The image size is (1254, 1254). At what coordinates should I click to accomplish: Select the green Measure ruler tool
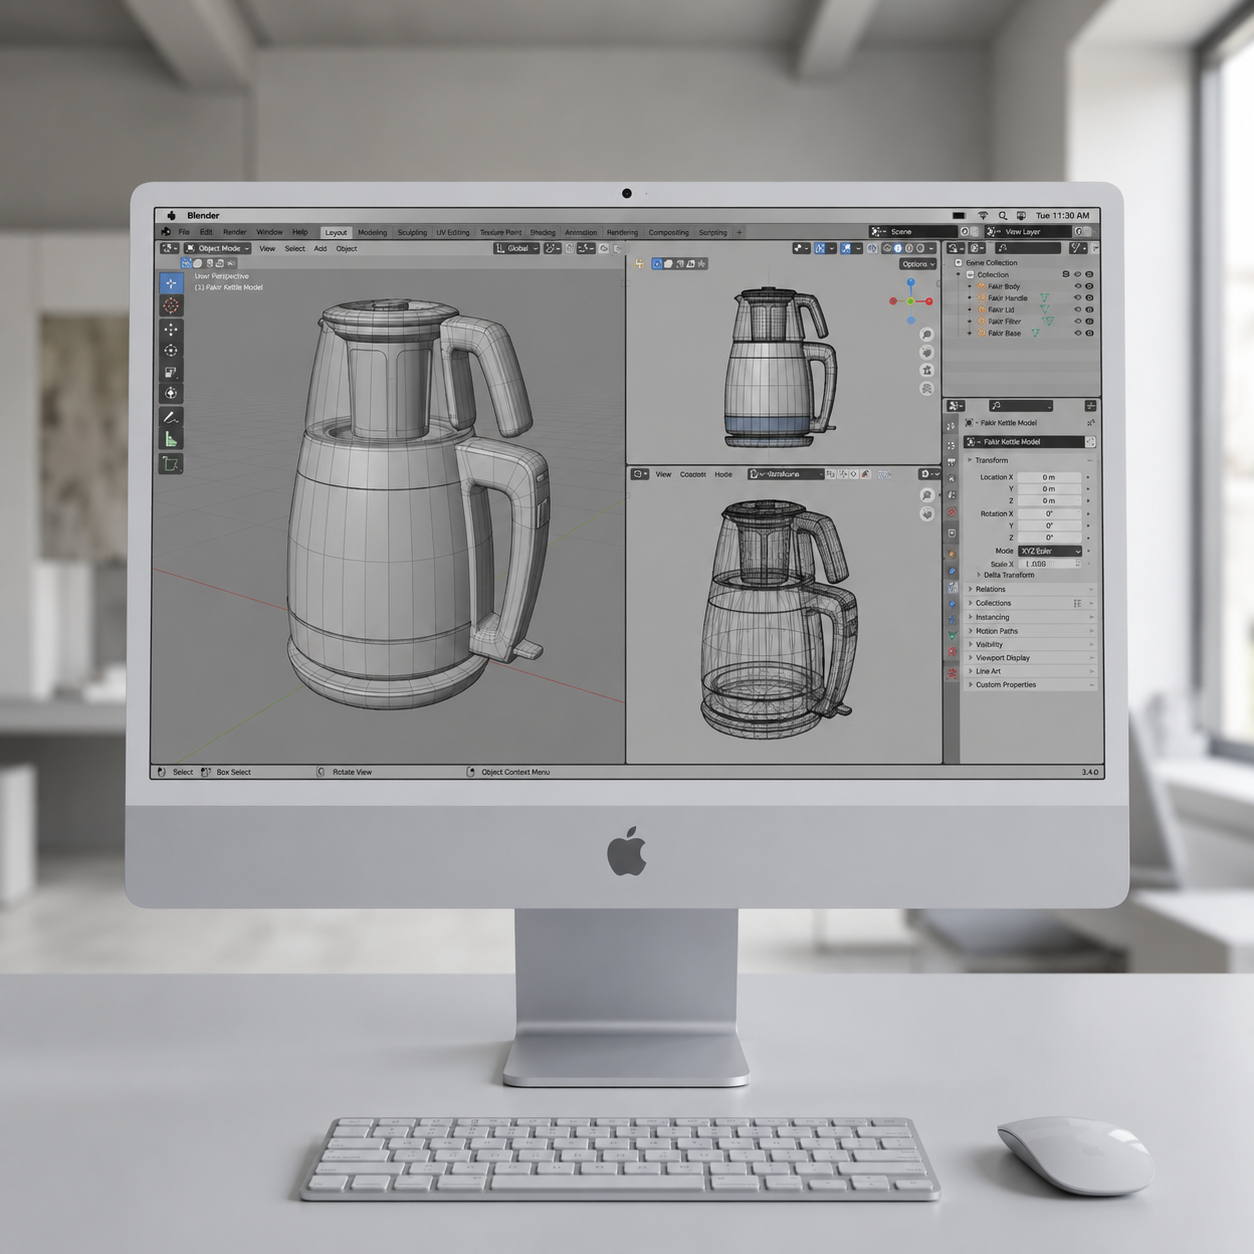point(171,439)
